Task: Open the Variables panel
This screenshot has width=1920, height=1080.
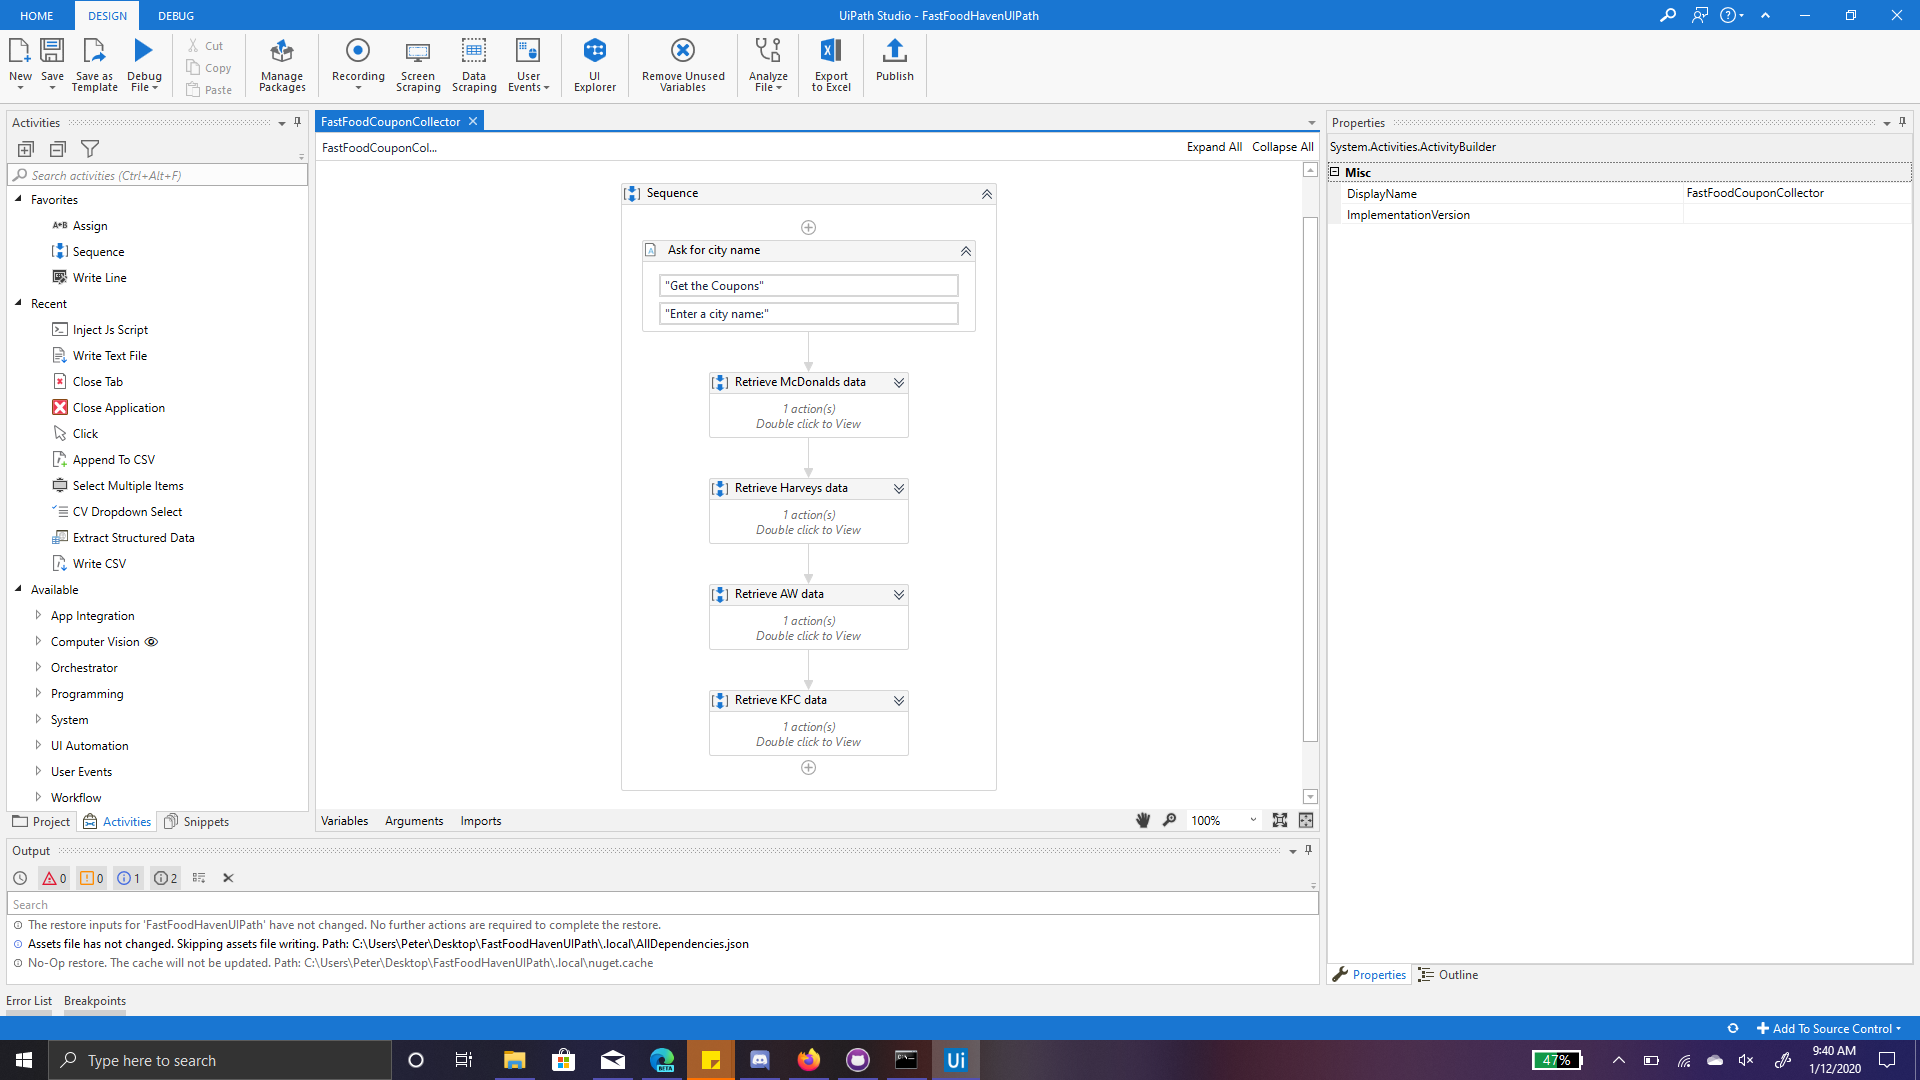Action: coord(344,821)
